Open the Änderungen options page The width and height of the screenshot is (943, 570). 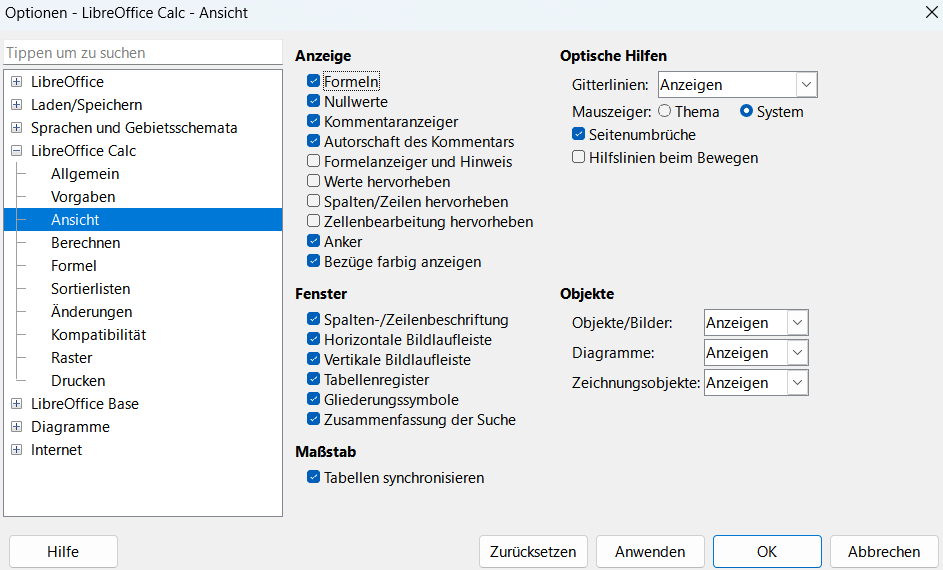point(91,311)
